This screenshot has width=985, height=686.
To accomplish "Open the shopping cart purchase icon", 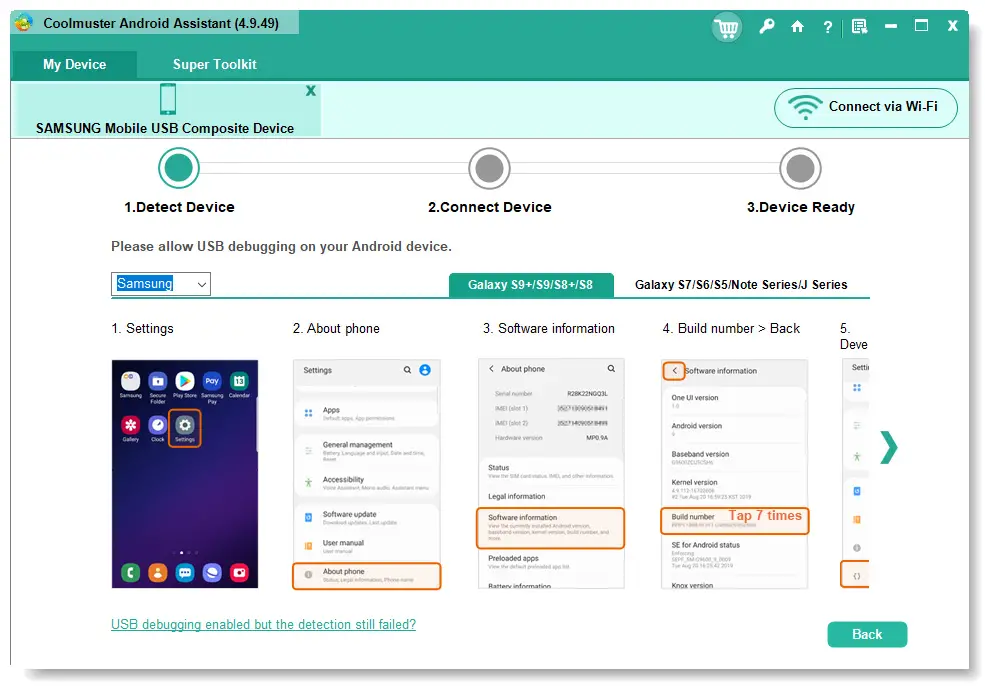I will point(726,28).
